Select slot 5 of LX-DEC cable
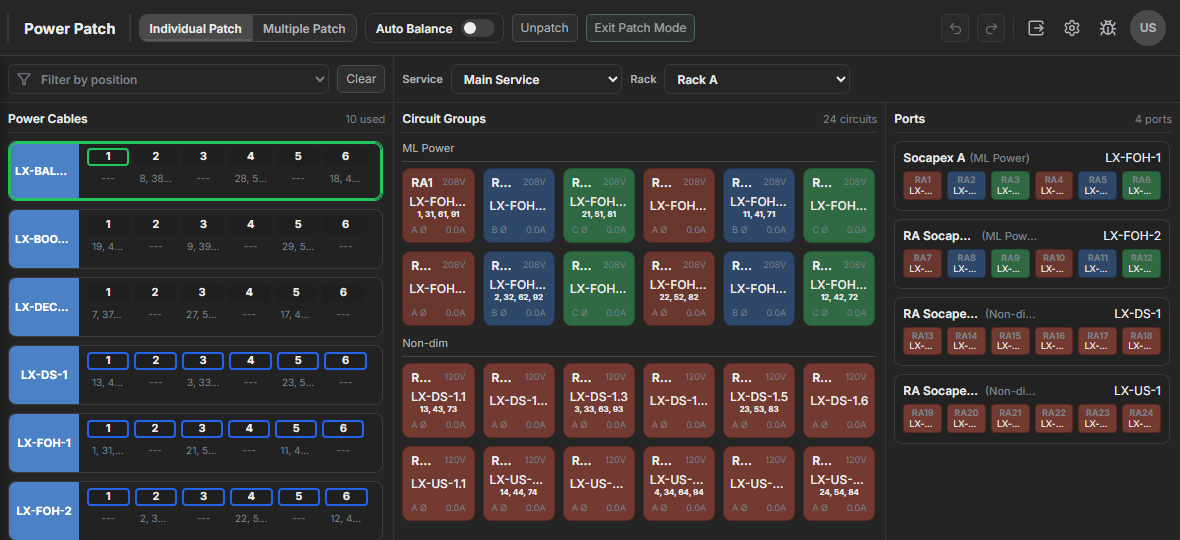The image size is (1180, 540). point(298,293)
